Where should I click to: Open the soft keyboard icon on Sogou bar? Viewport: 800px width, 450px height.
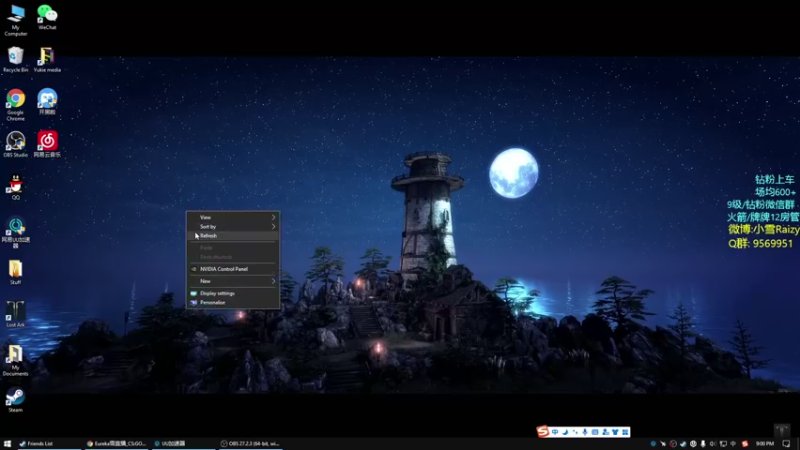(x=595, y=432)
